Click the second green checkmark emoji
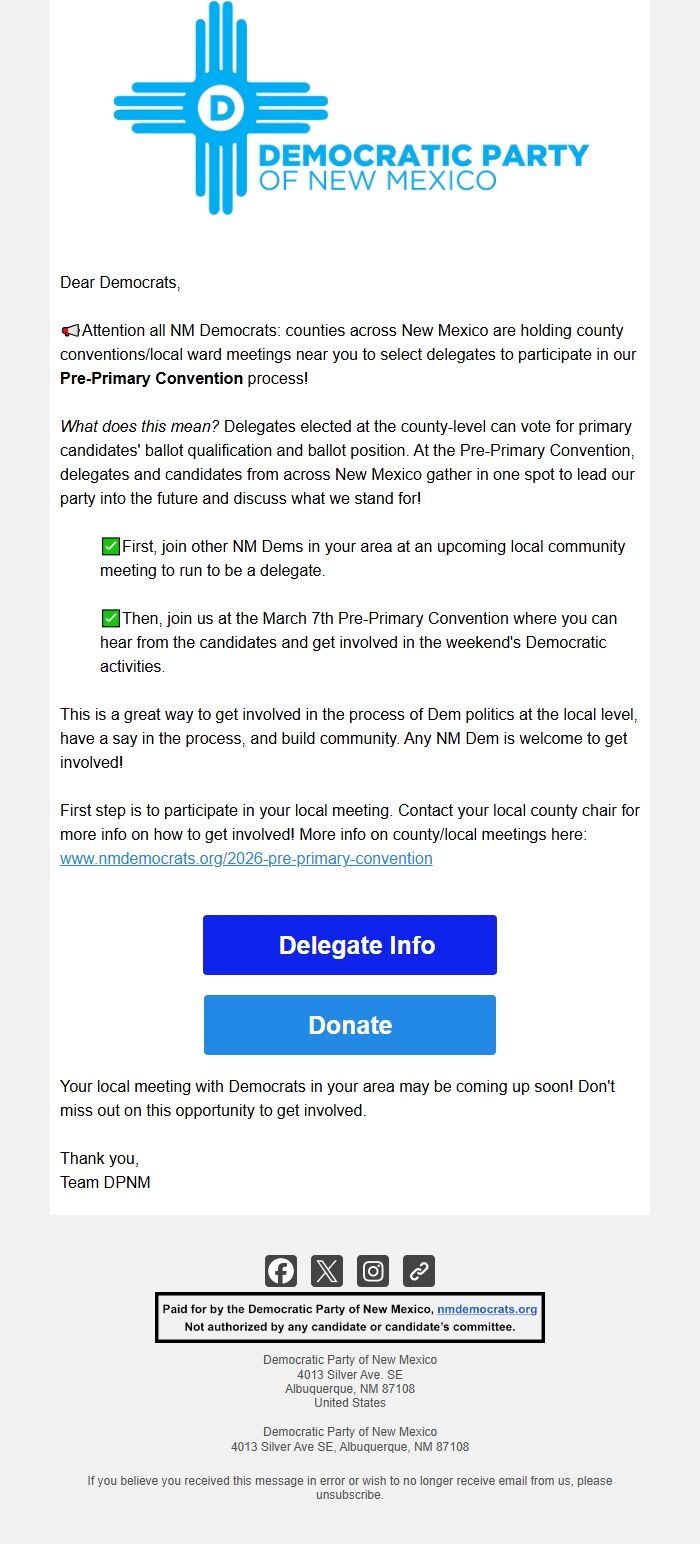Viewport: 700px width, 1544px height. point(109,618)
